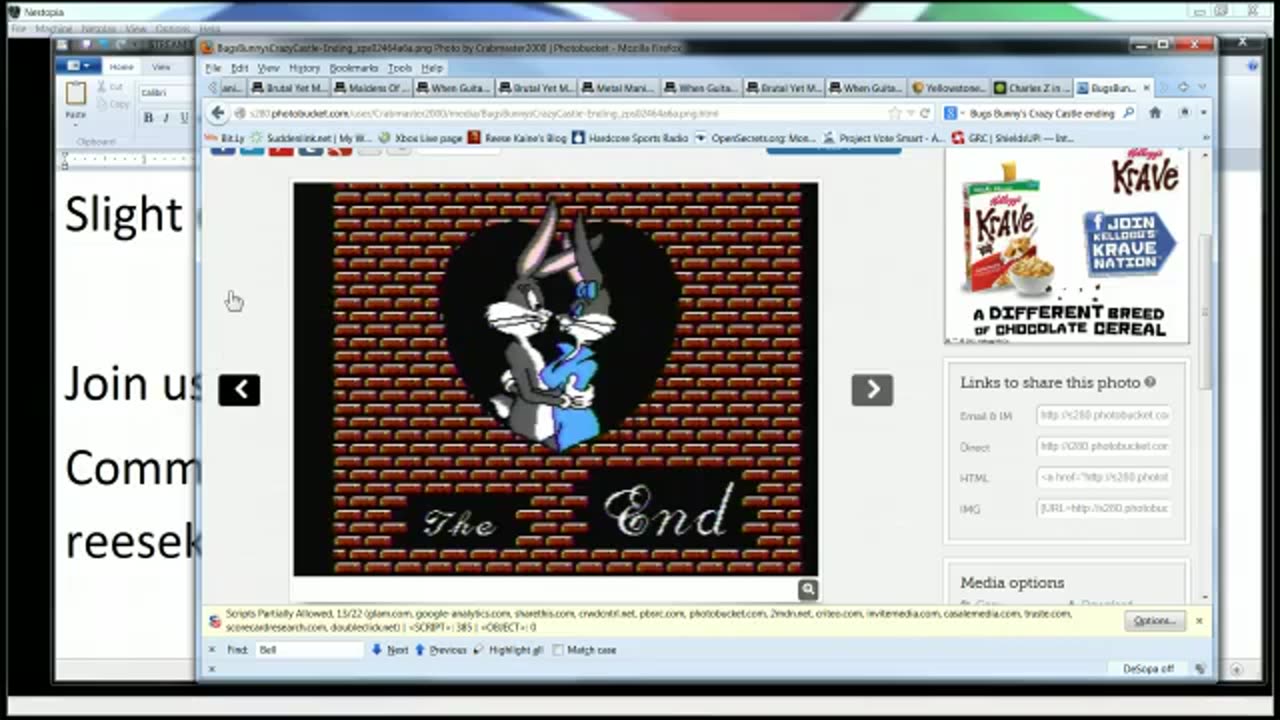The image size is (1280, 720).
Task: Zoom photo with magnifier icon below image
Action: (808, 589)
